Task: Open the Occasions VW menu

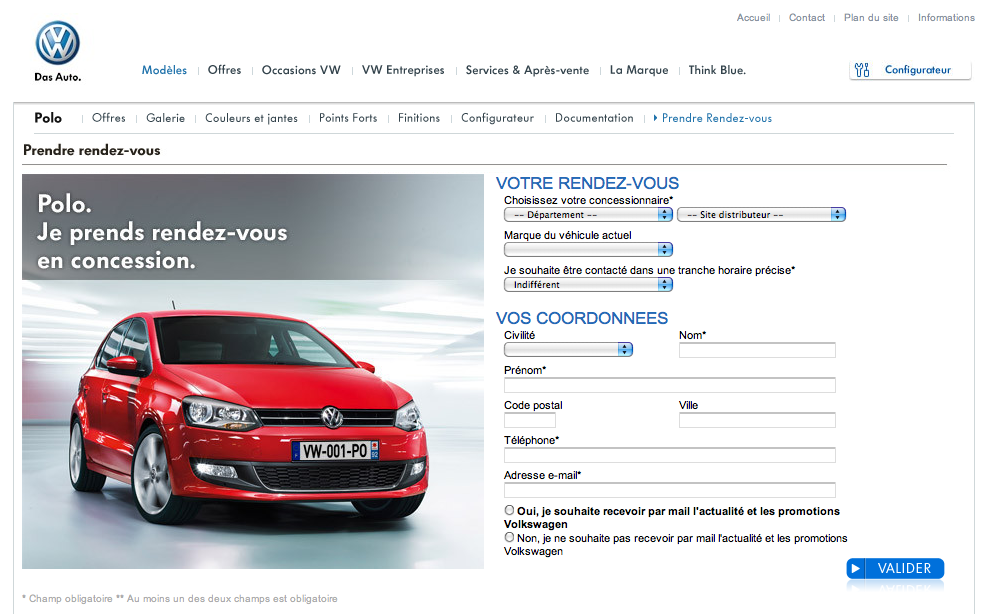Action: [301, 70]
